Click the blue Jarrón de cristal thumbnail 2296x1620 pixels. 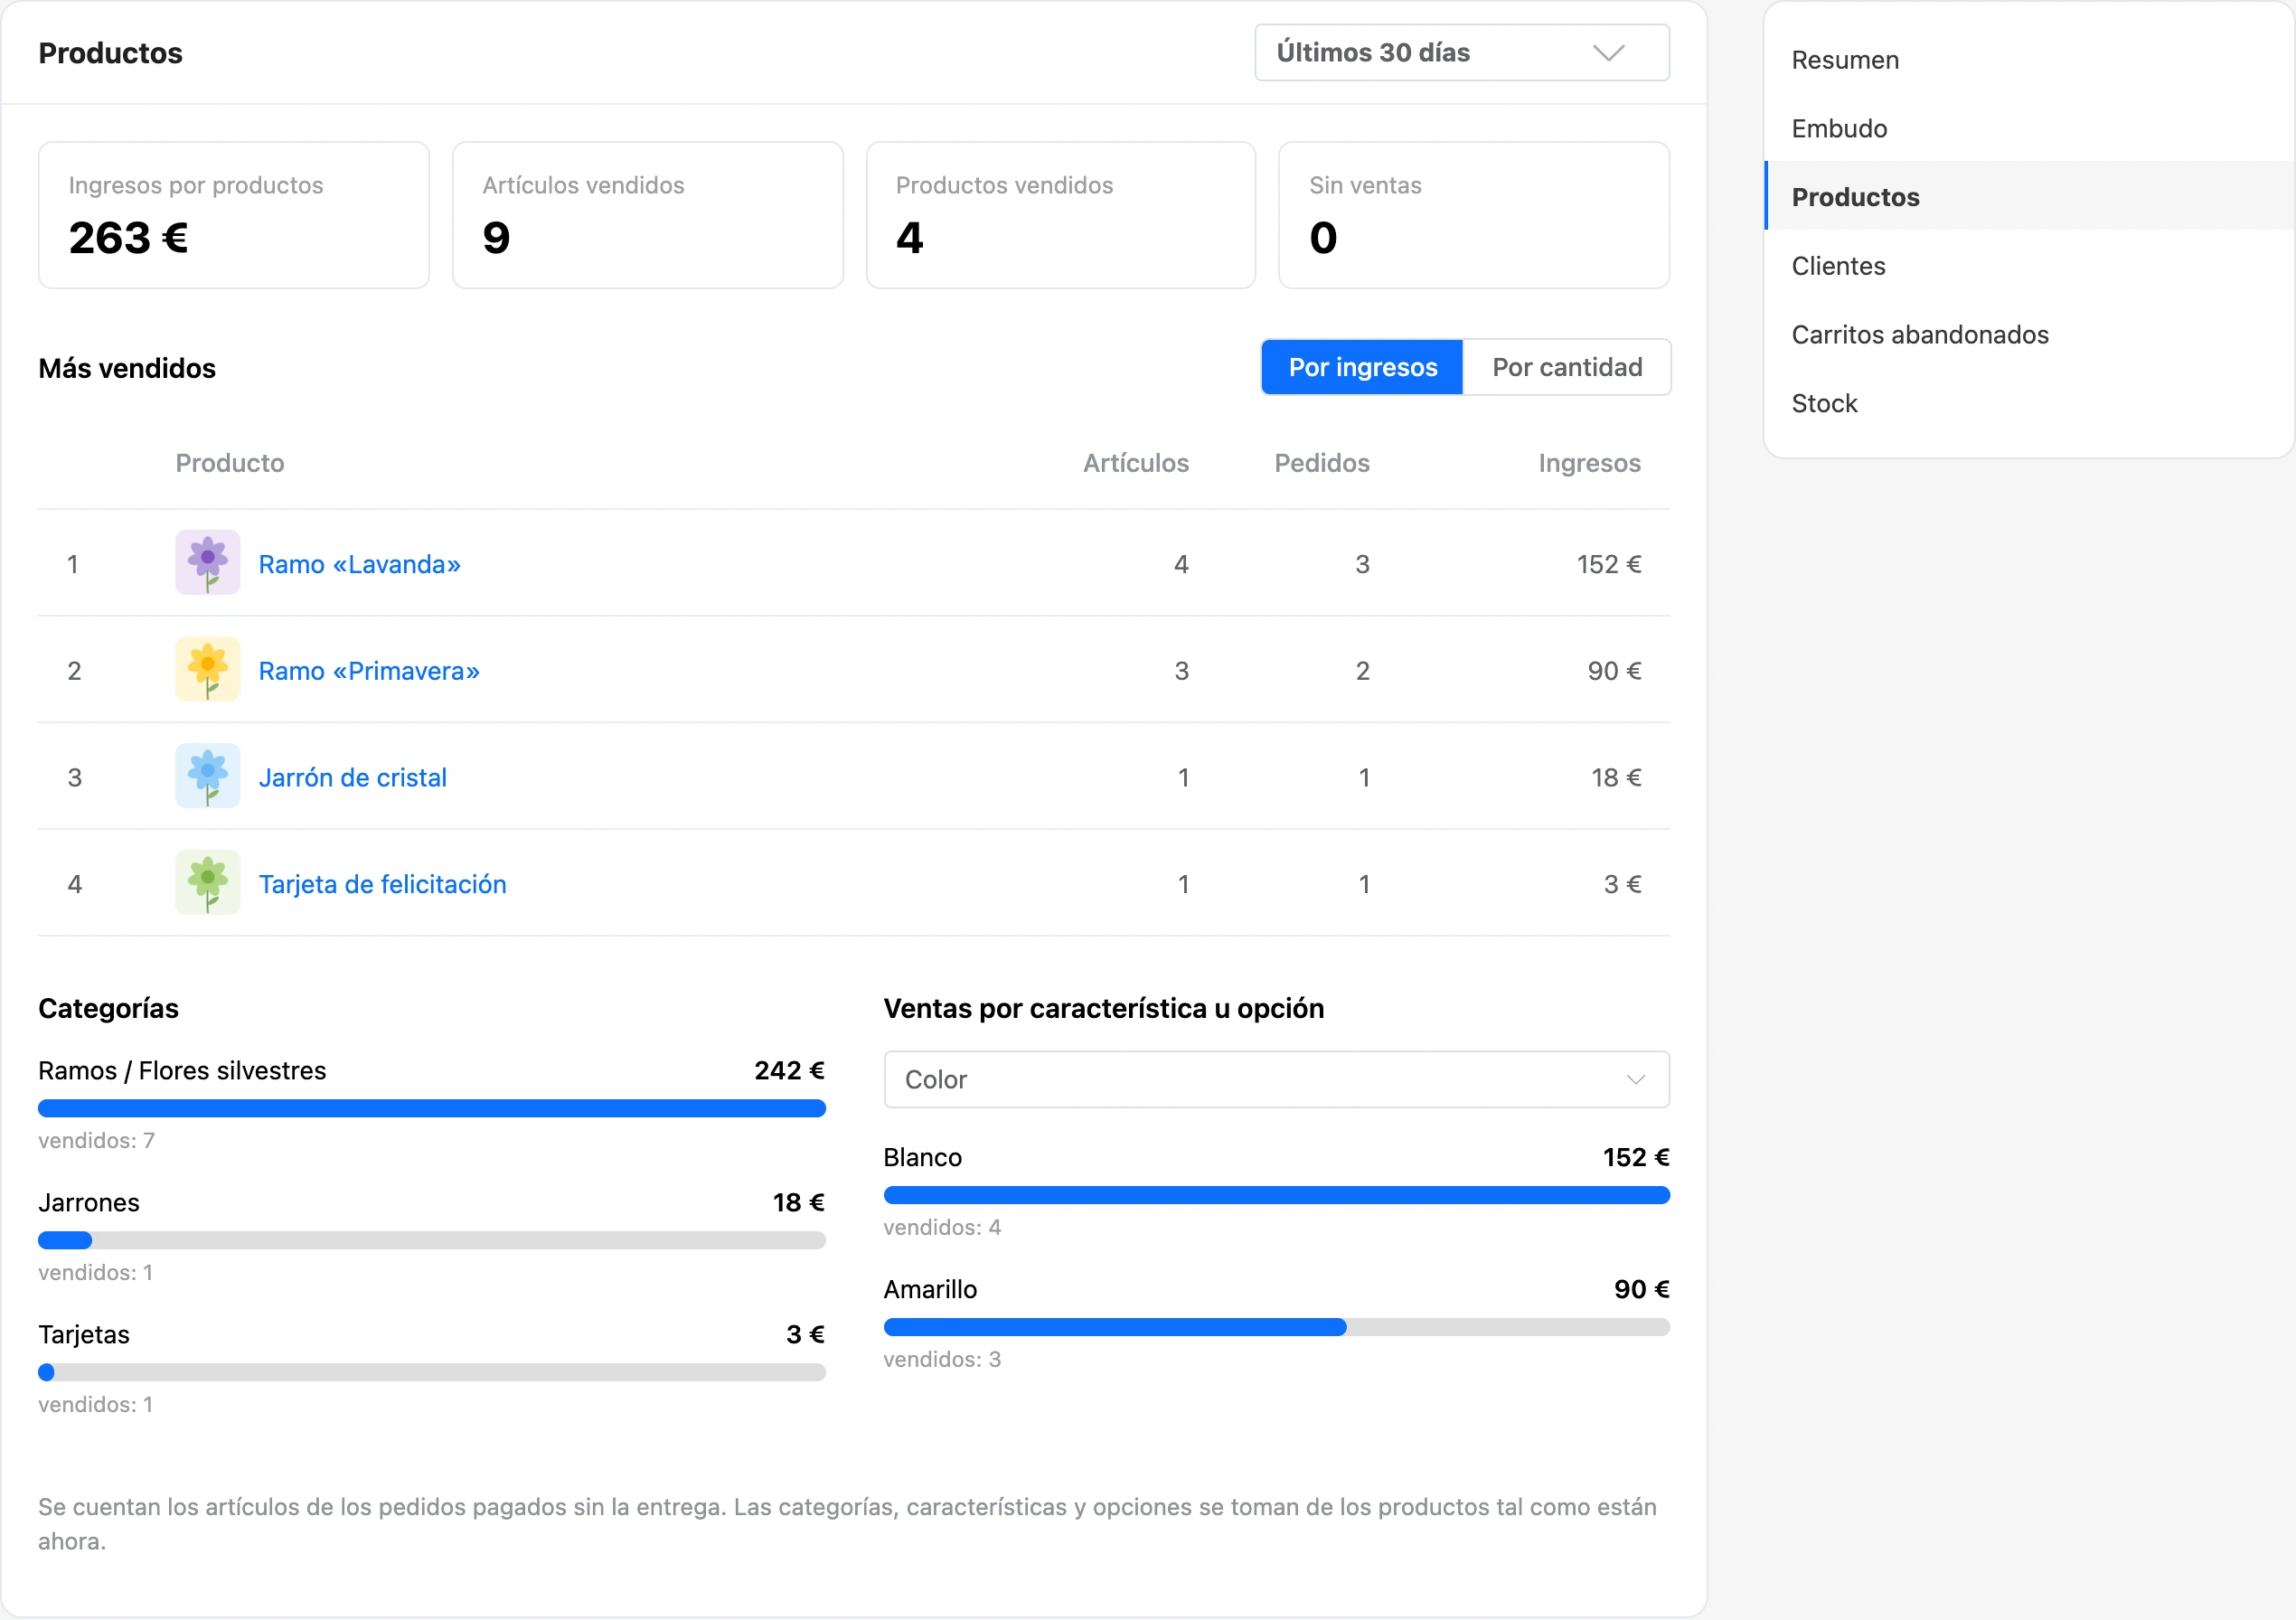pos(208,777)
